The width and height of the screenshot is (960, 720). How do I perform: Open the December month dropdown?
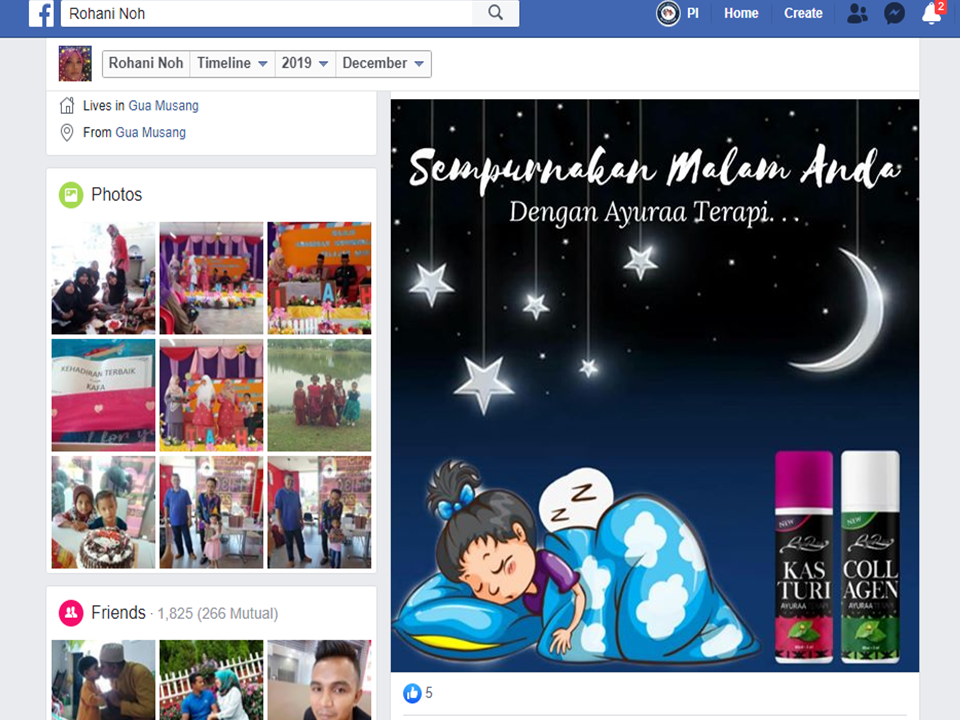[383, 63]
